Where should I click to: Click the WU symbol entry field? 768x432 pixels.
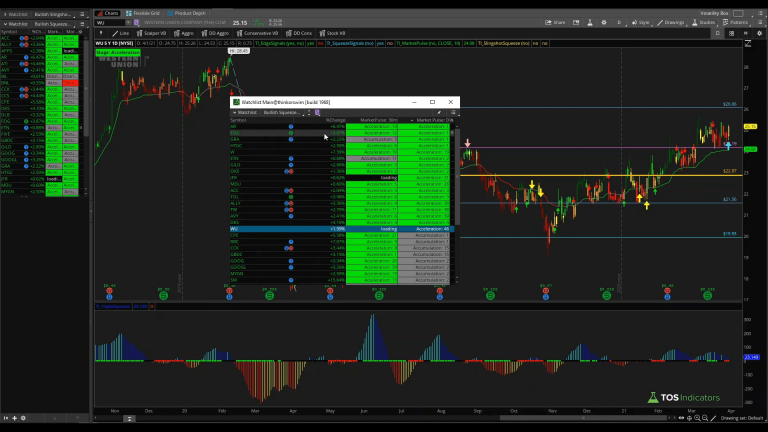click(x=110, y=23)
